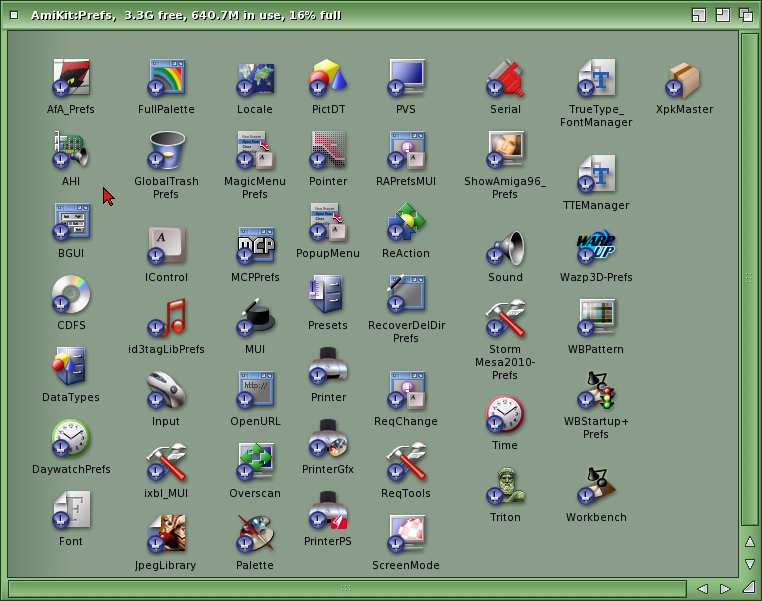Open the AfA_Prefs icon

point(71,77)
